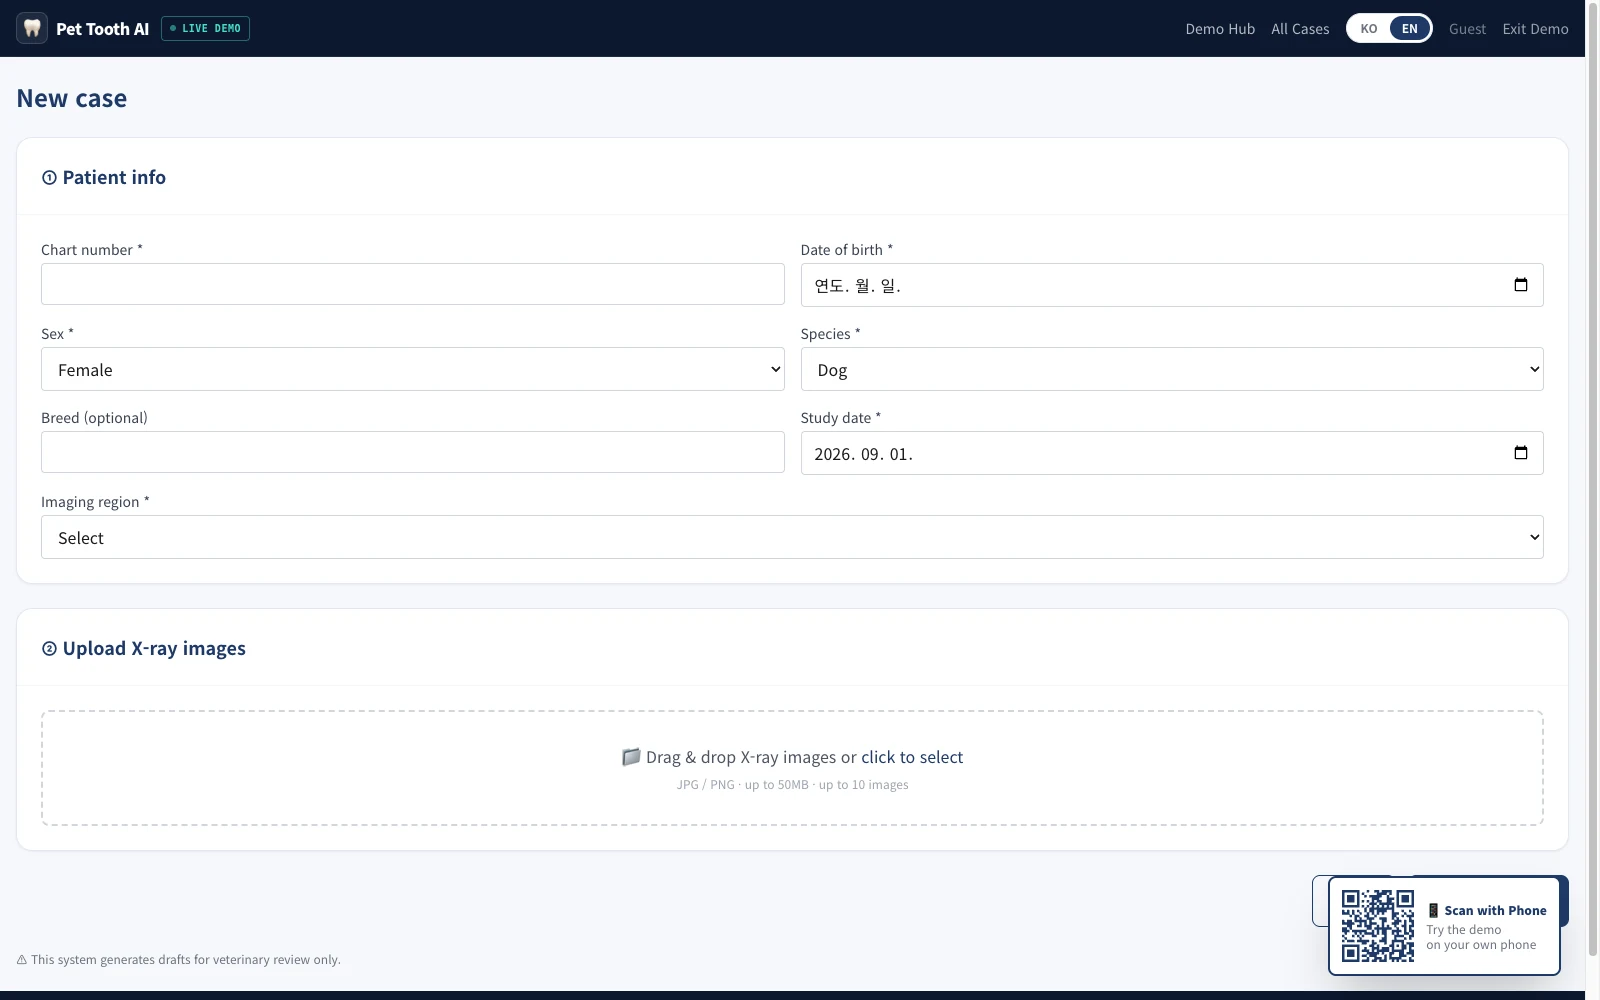Focus the Chart number input field
The width and height of the screenshot is (1600, 1000).
click(412, 284)
